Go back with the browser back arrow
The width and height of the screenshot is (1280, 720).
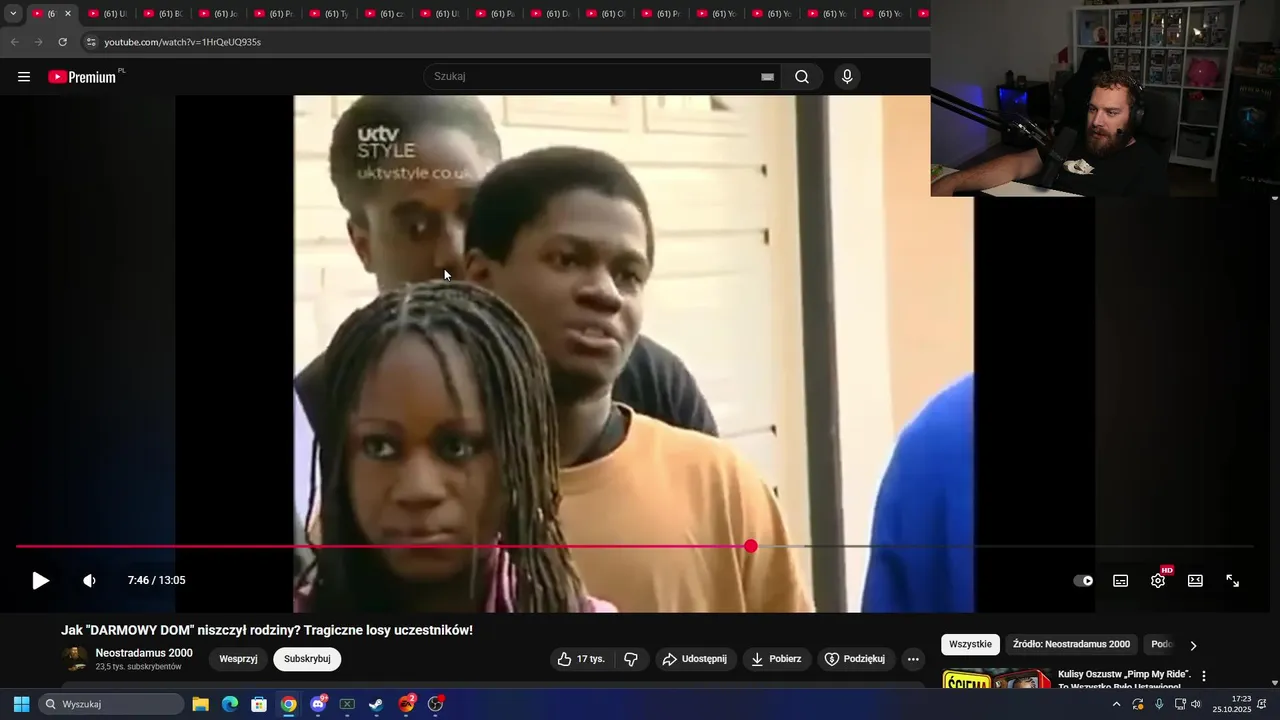pos(14,42)
